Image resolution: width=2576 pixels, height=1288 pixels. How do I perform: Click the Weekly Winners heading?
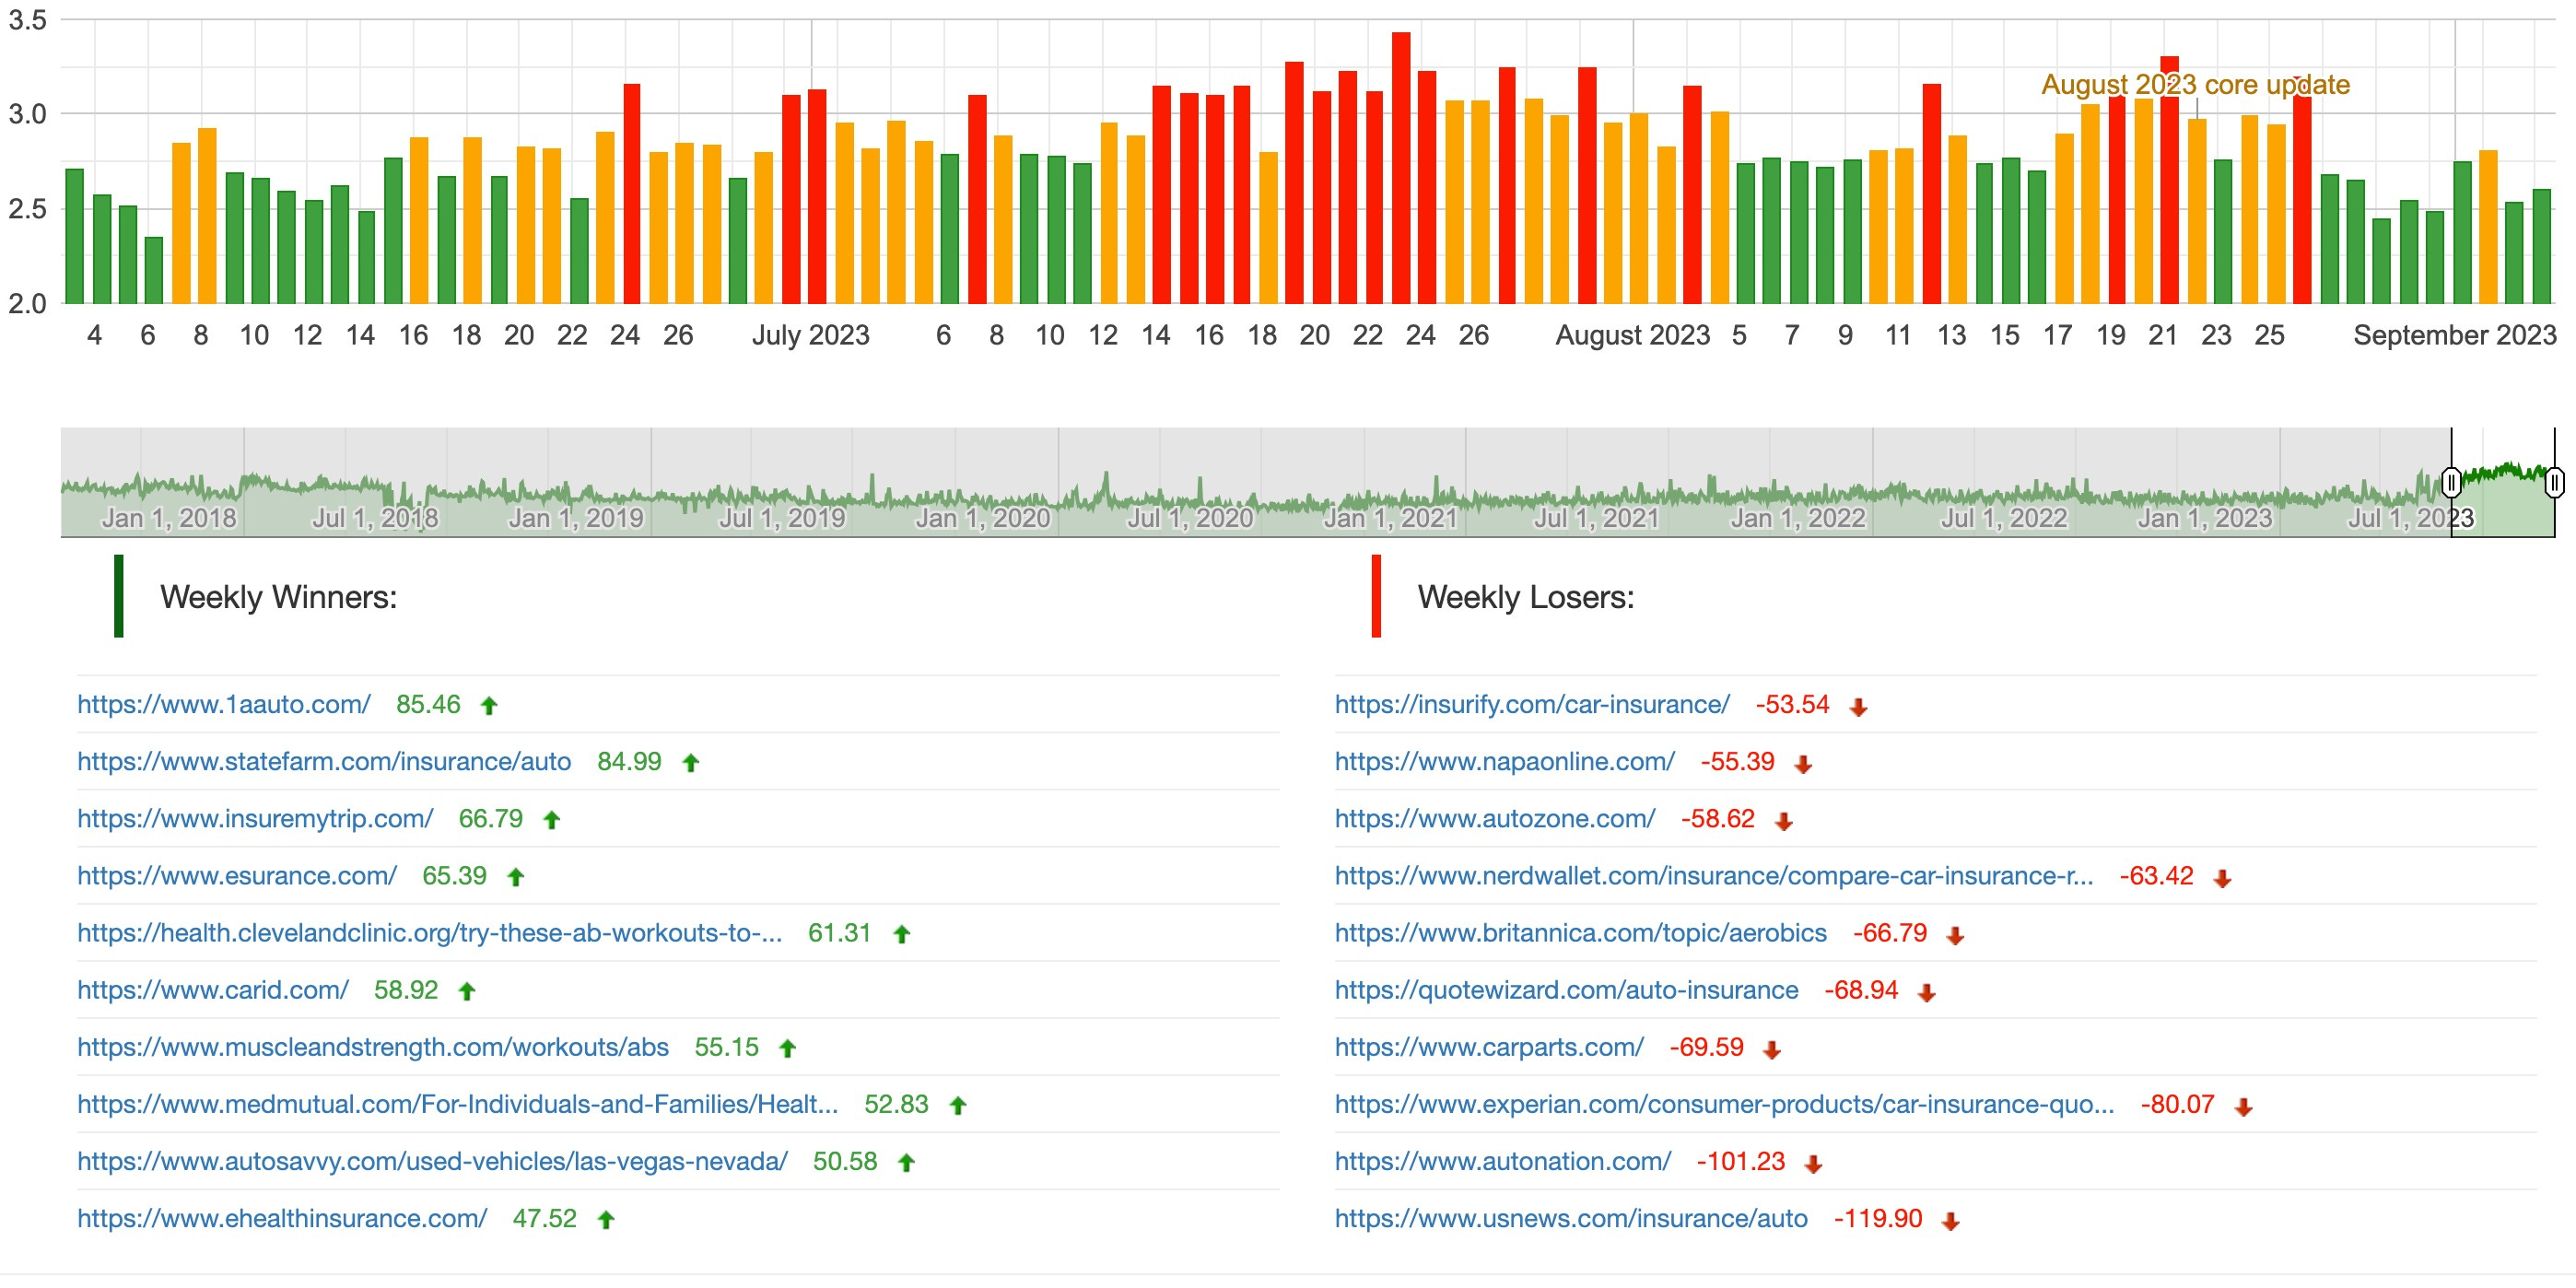(278, 597)
